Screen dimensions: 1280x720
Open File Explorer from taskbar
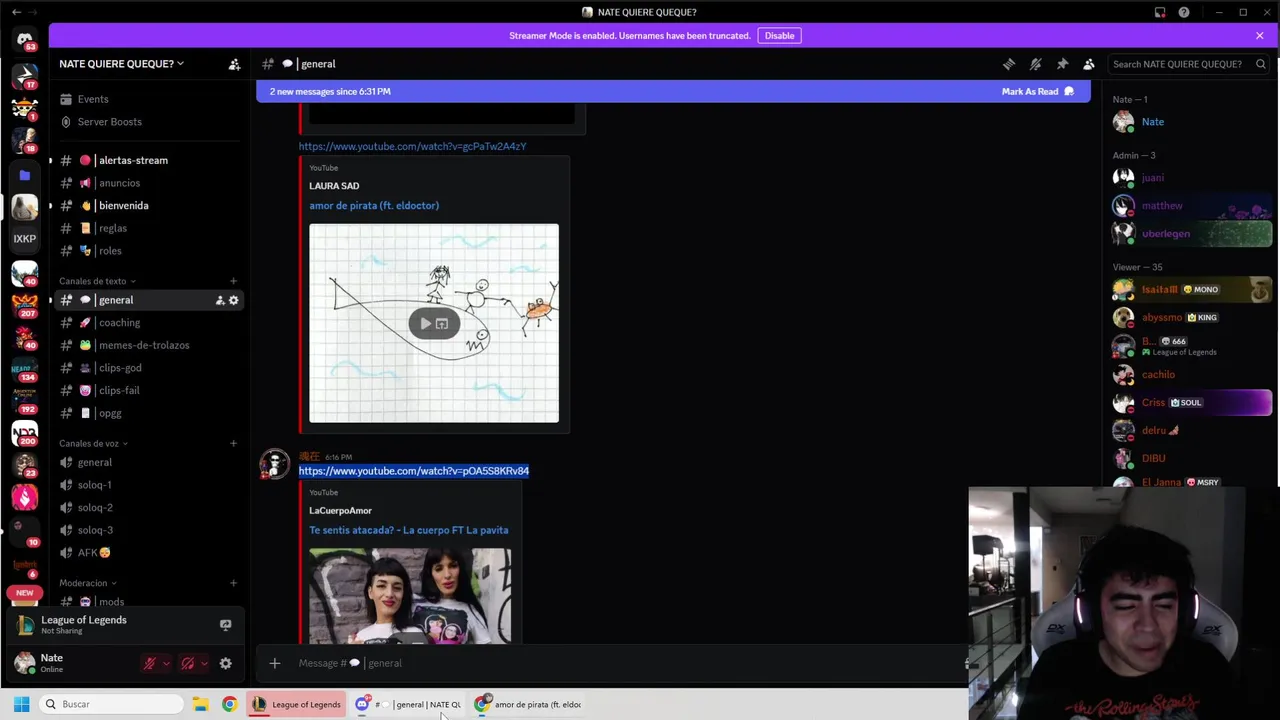200,704
